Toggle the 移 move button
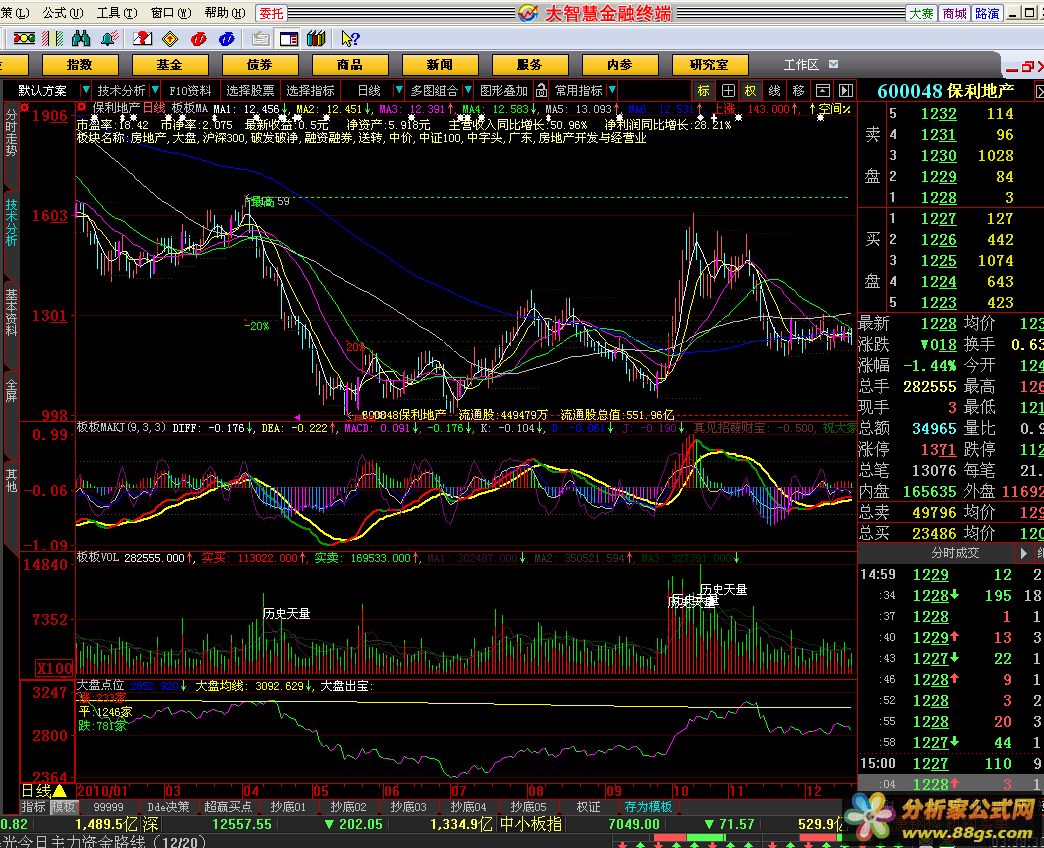This screenshot has height=848, width=1044. [x=798, y=91]
